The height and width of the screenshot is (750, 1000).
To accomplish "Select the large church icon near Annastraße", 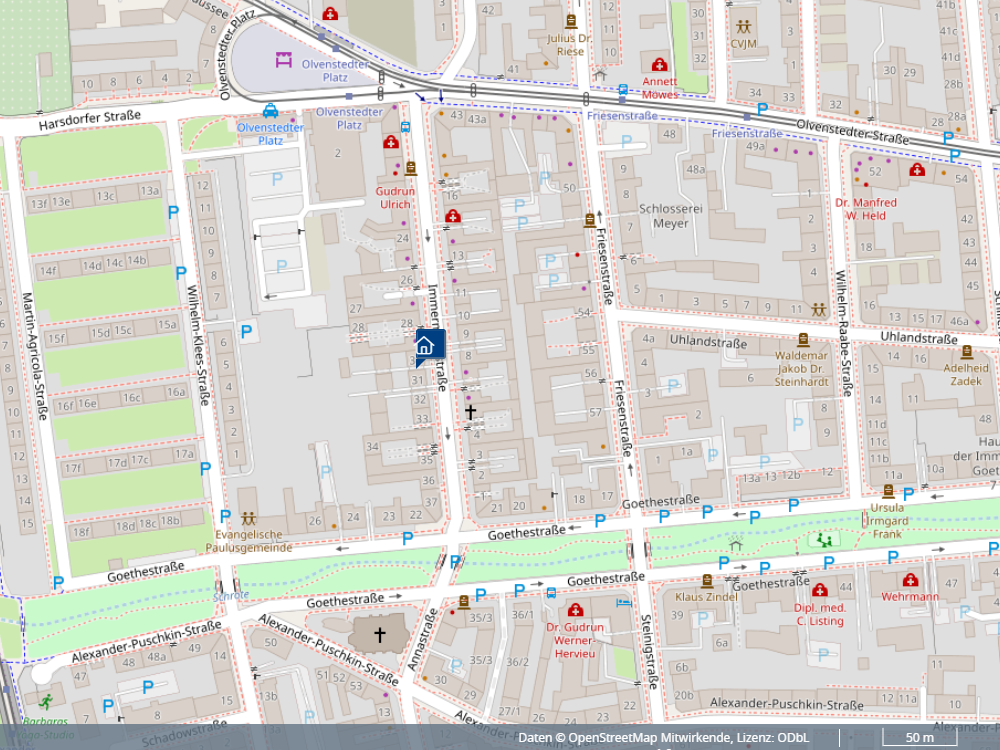I will tap(379, 634).
